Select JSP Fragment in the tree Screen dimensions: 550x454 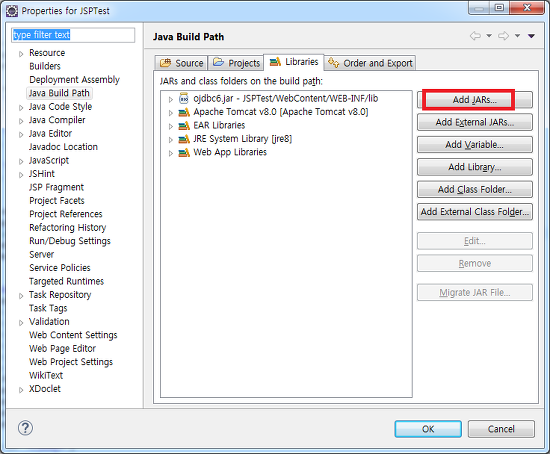[x=56, y=187]
